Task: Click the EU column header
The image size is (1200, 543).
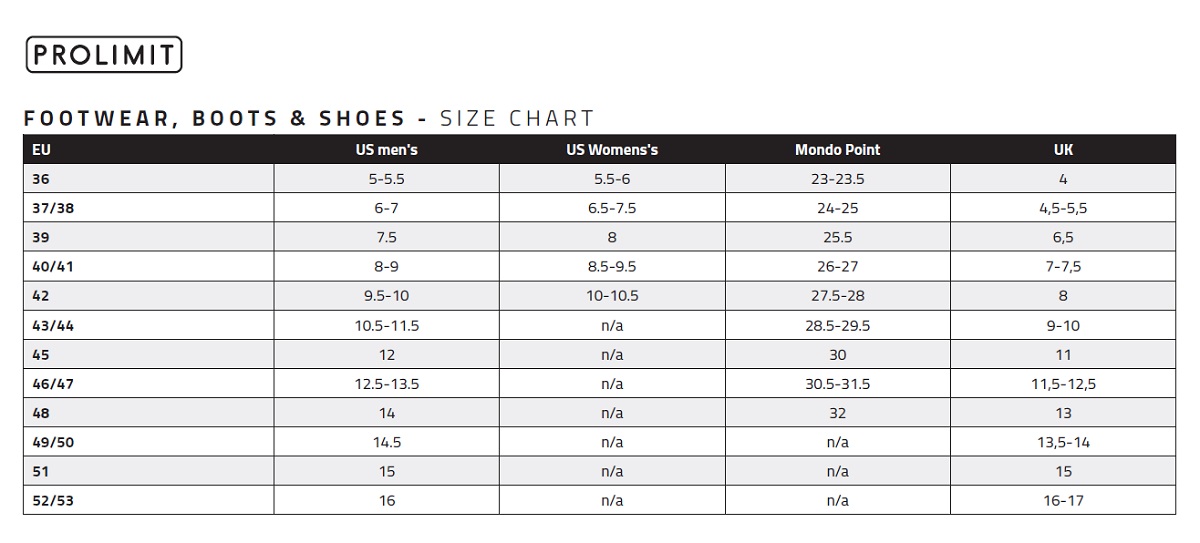Action: [42, 150]
